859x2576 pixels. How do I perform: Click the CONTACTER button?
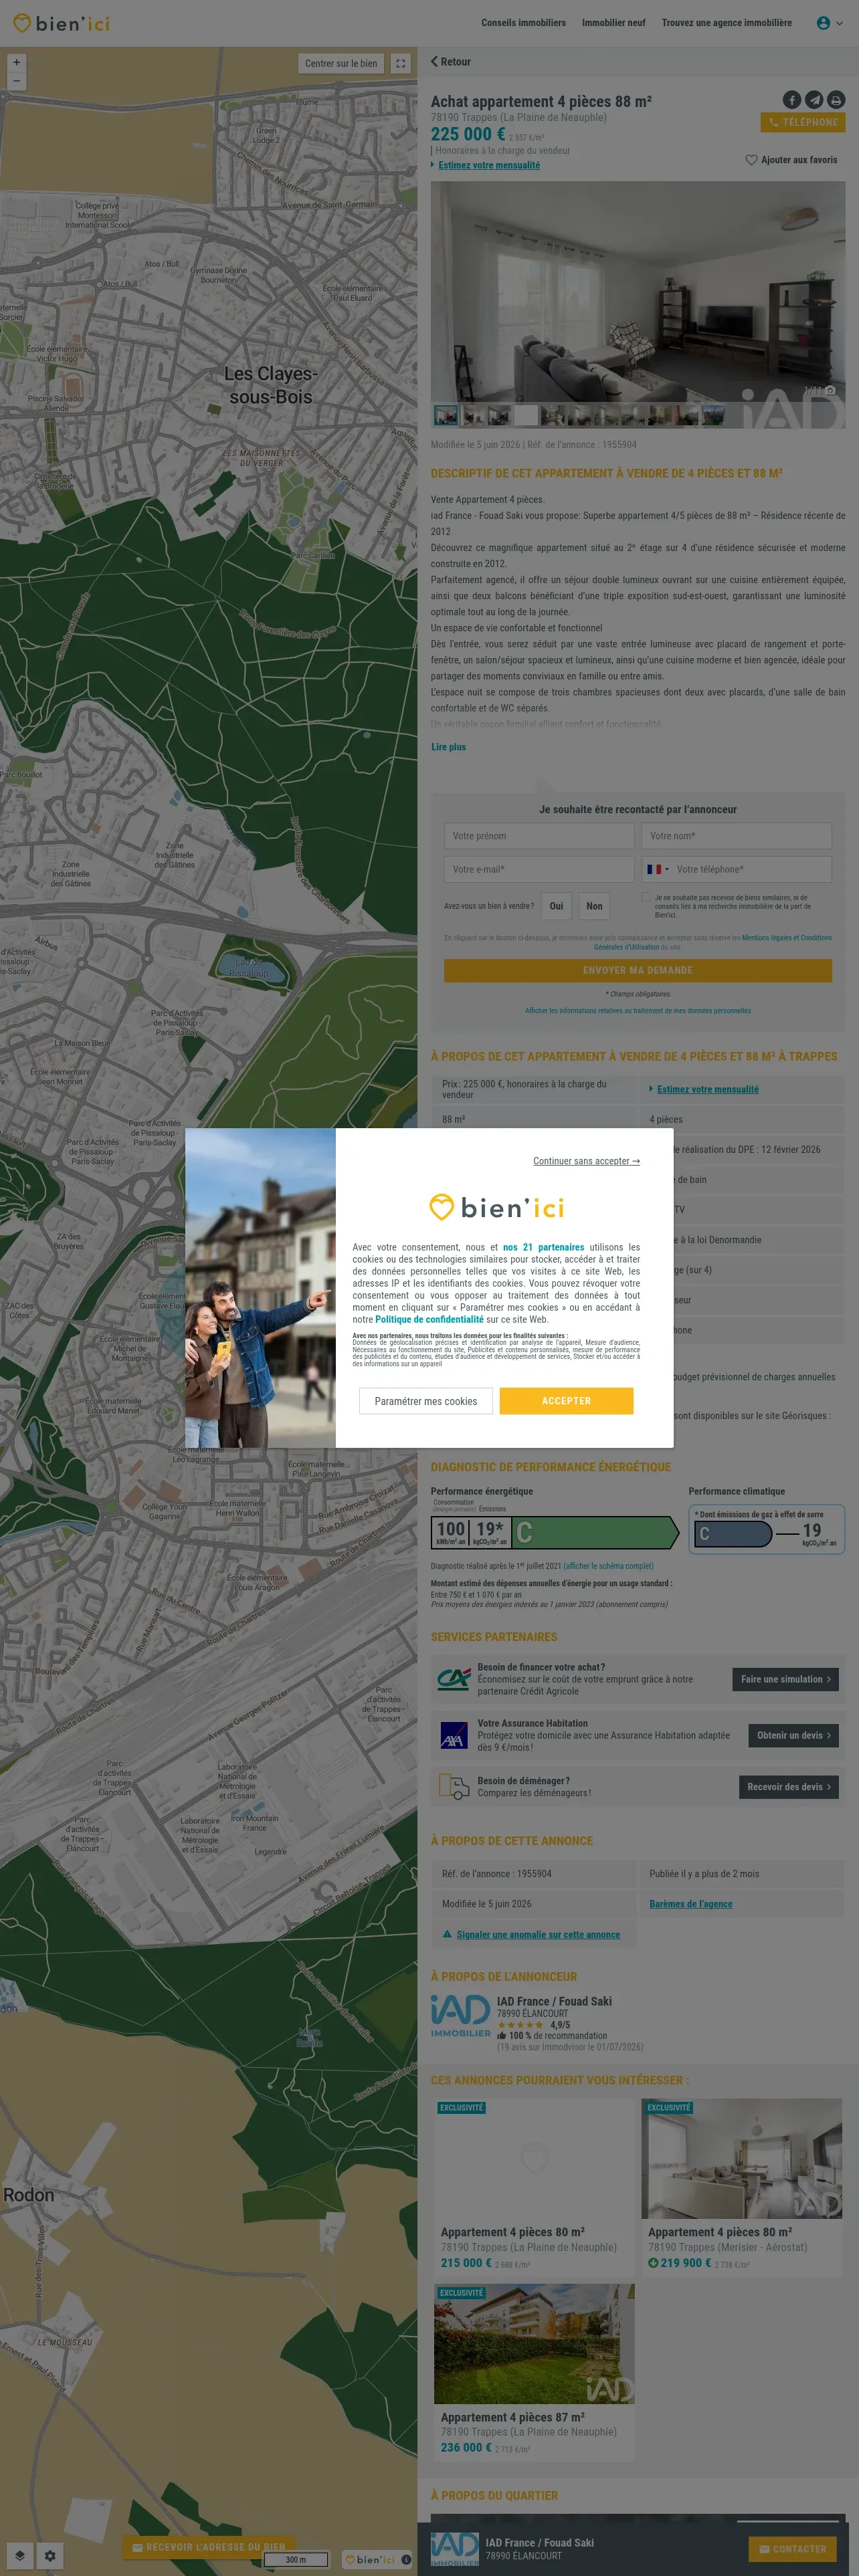click(x=792, y=2549)
